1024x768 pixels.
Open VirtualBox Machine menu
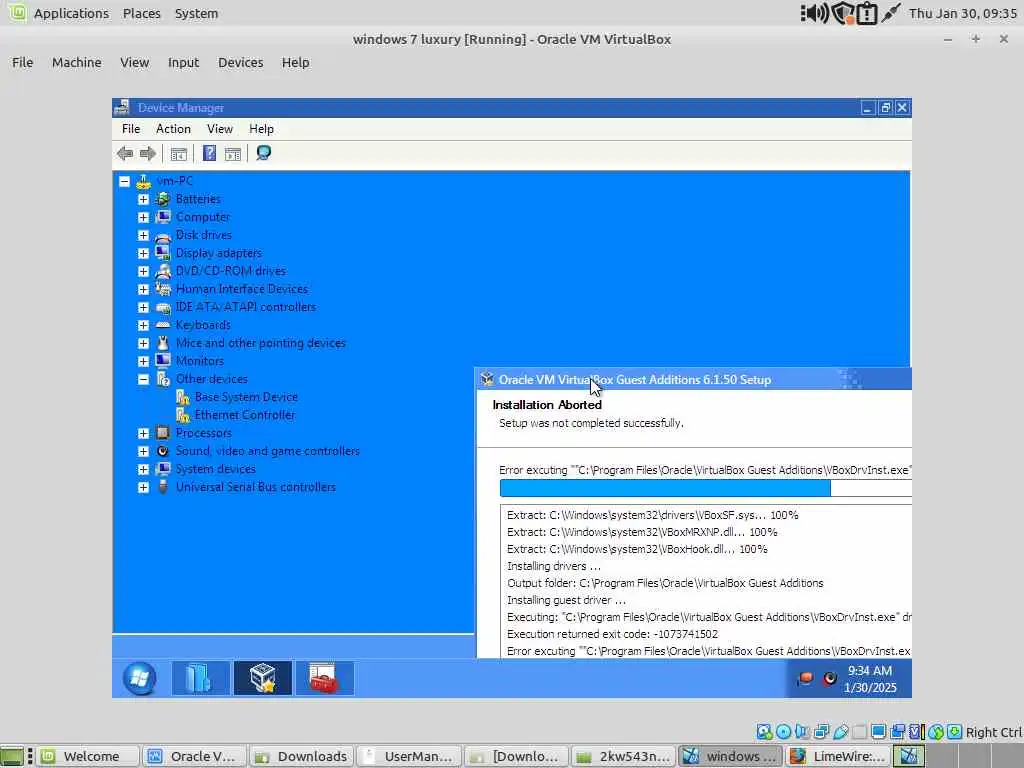[x=76, y=63]
